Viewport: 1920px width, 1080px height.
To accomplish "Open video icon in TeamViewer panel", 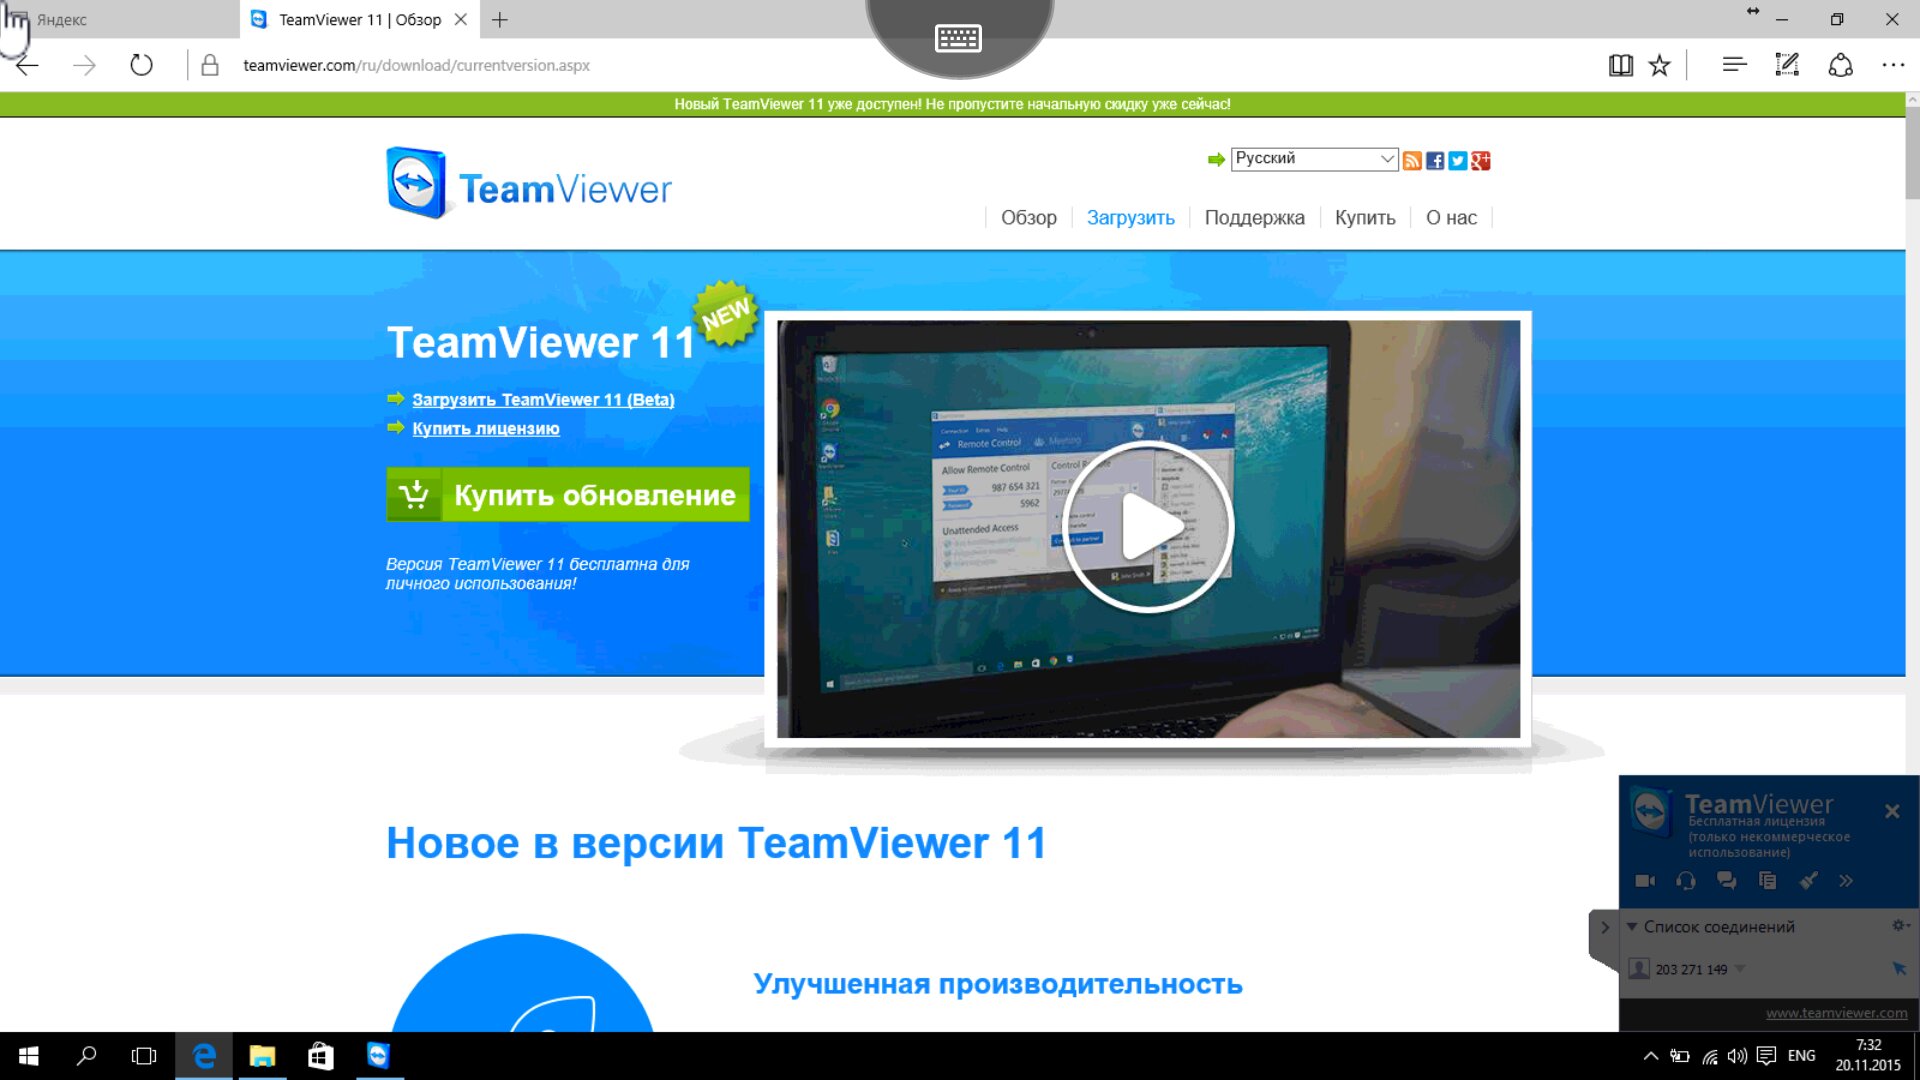I will tap(1644, 881).
